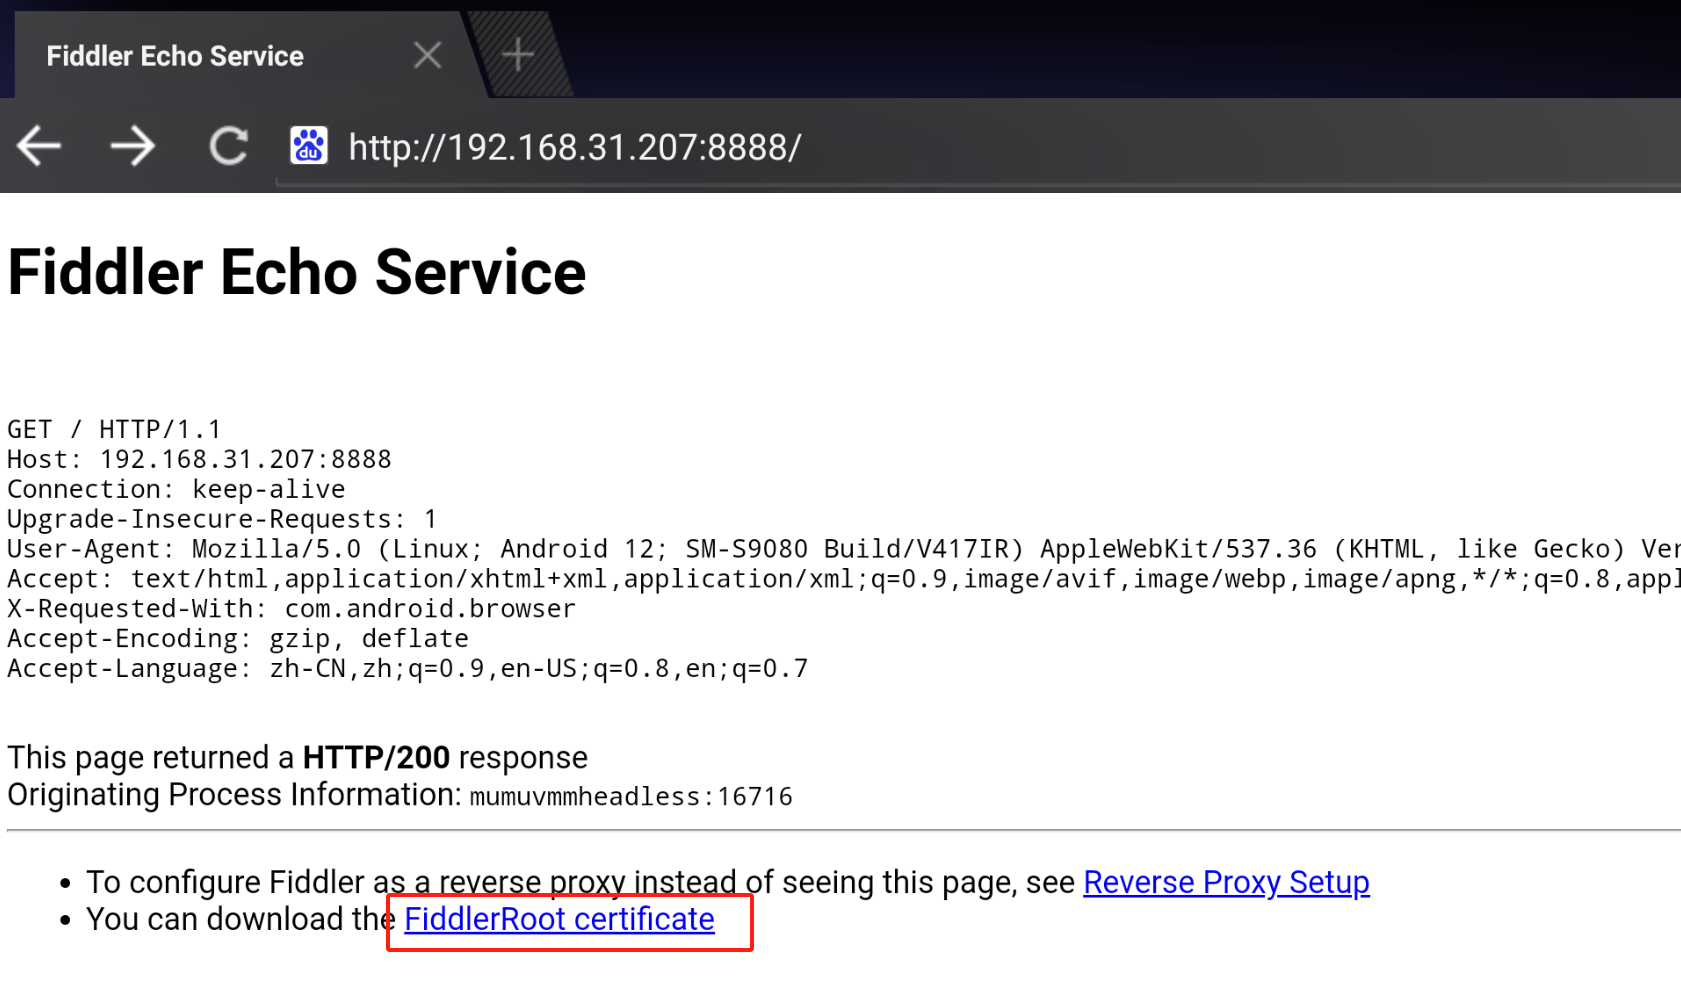Open the Reverse Proxy Setup link
Screen dimensions: 1681x994
1226,882
